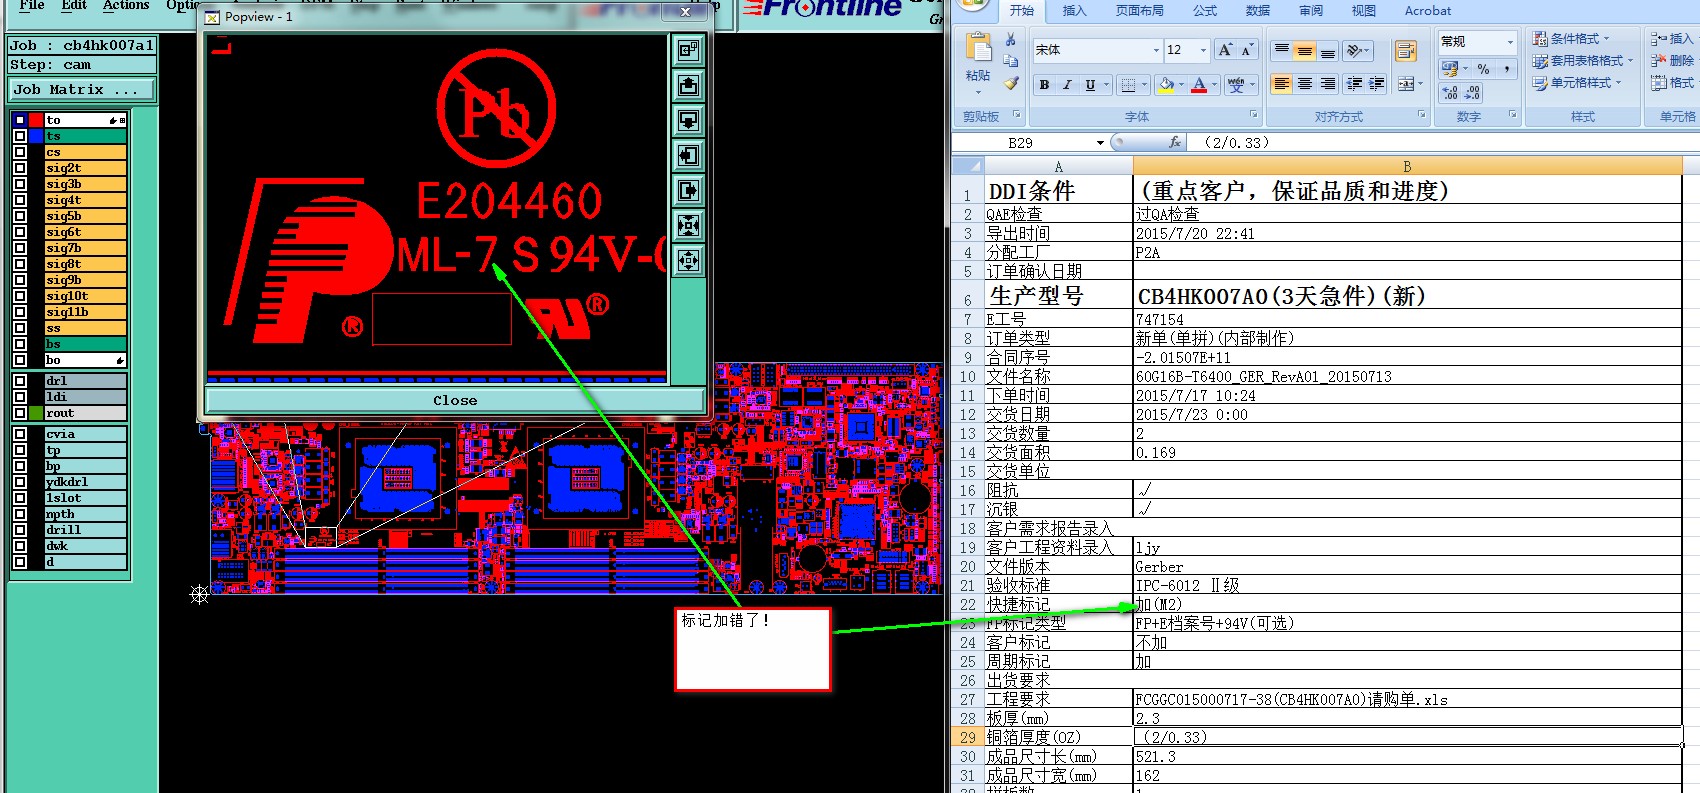Select the sig7b layer name

tap(86, 248)
